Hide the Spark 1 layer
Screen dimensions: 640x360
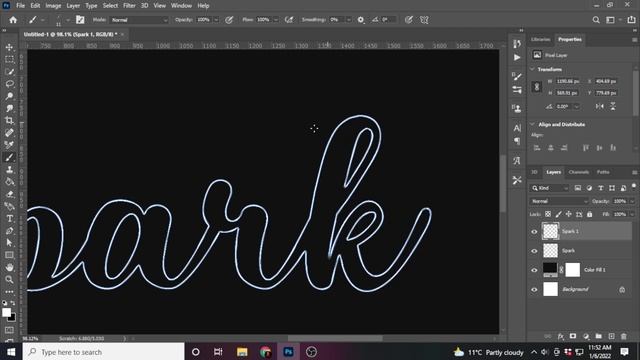click(x=534, y=232)
